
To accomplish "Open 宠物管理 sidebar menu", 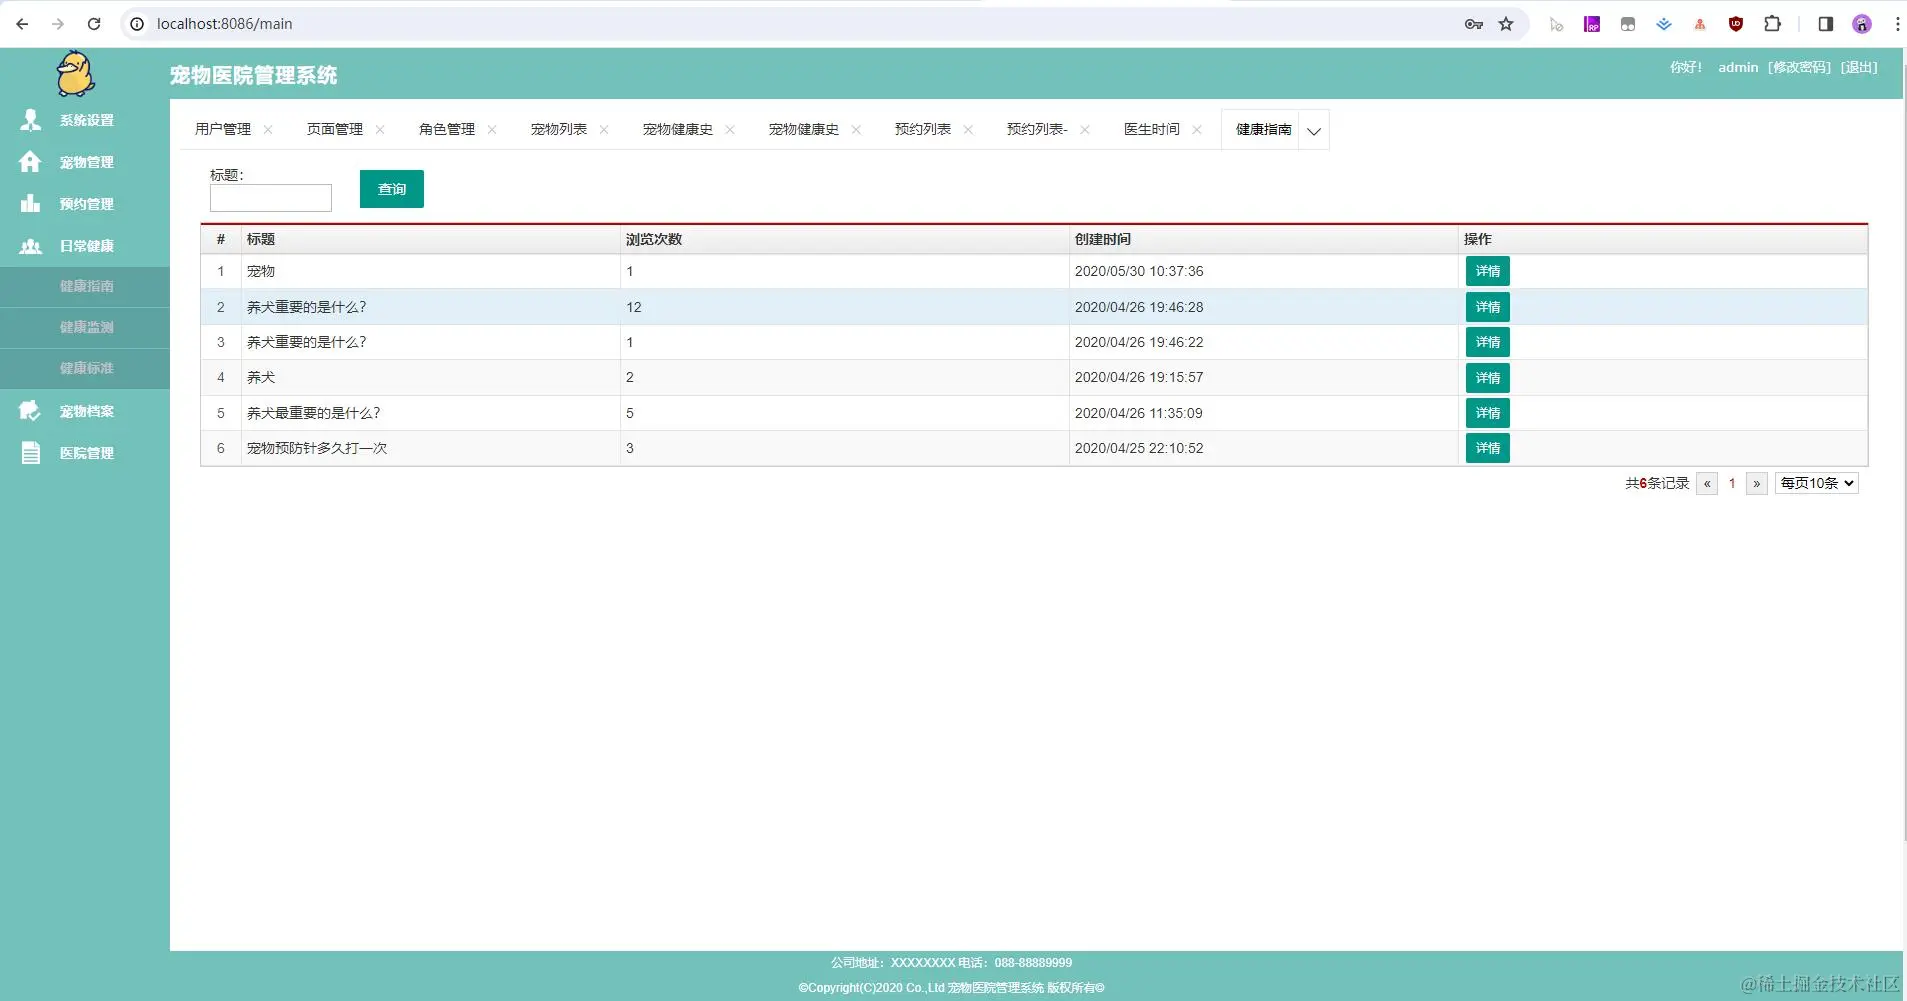I will [x=85, y=162].
